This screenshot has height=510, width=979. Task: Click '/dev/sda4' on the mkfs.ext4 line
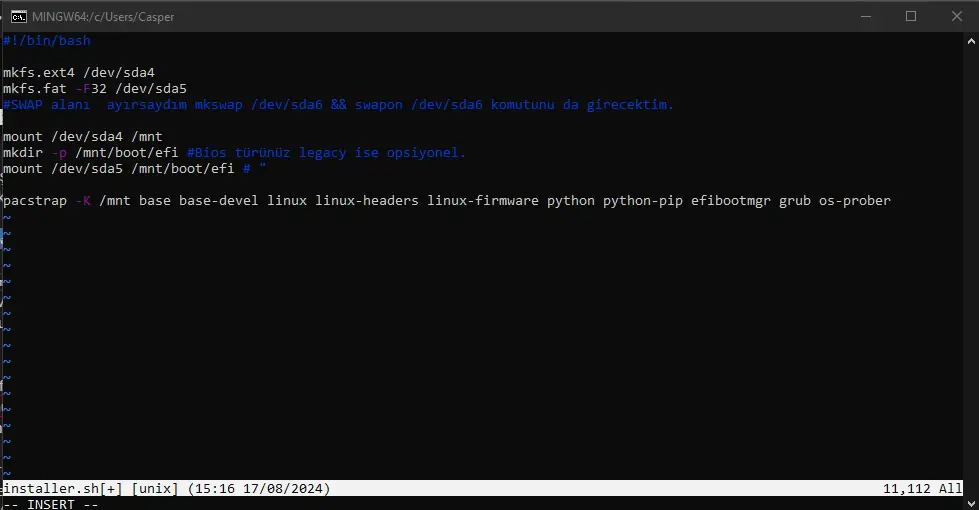[119, 72]
